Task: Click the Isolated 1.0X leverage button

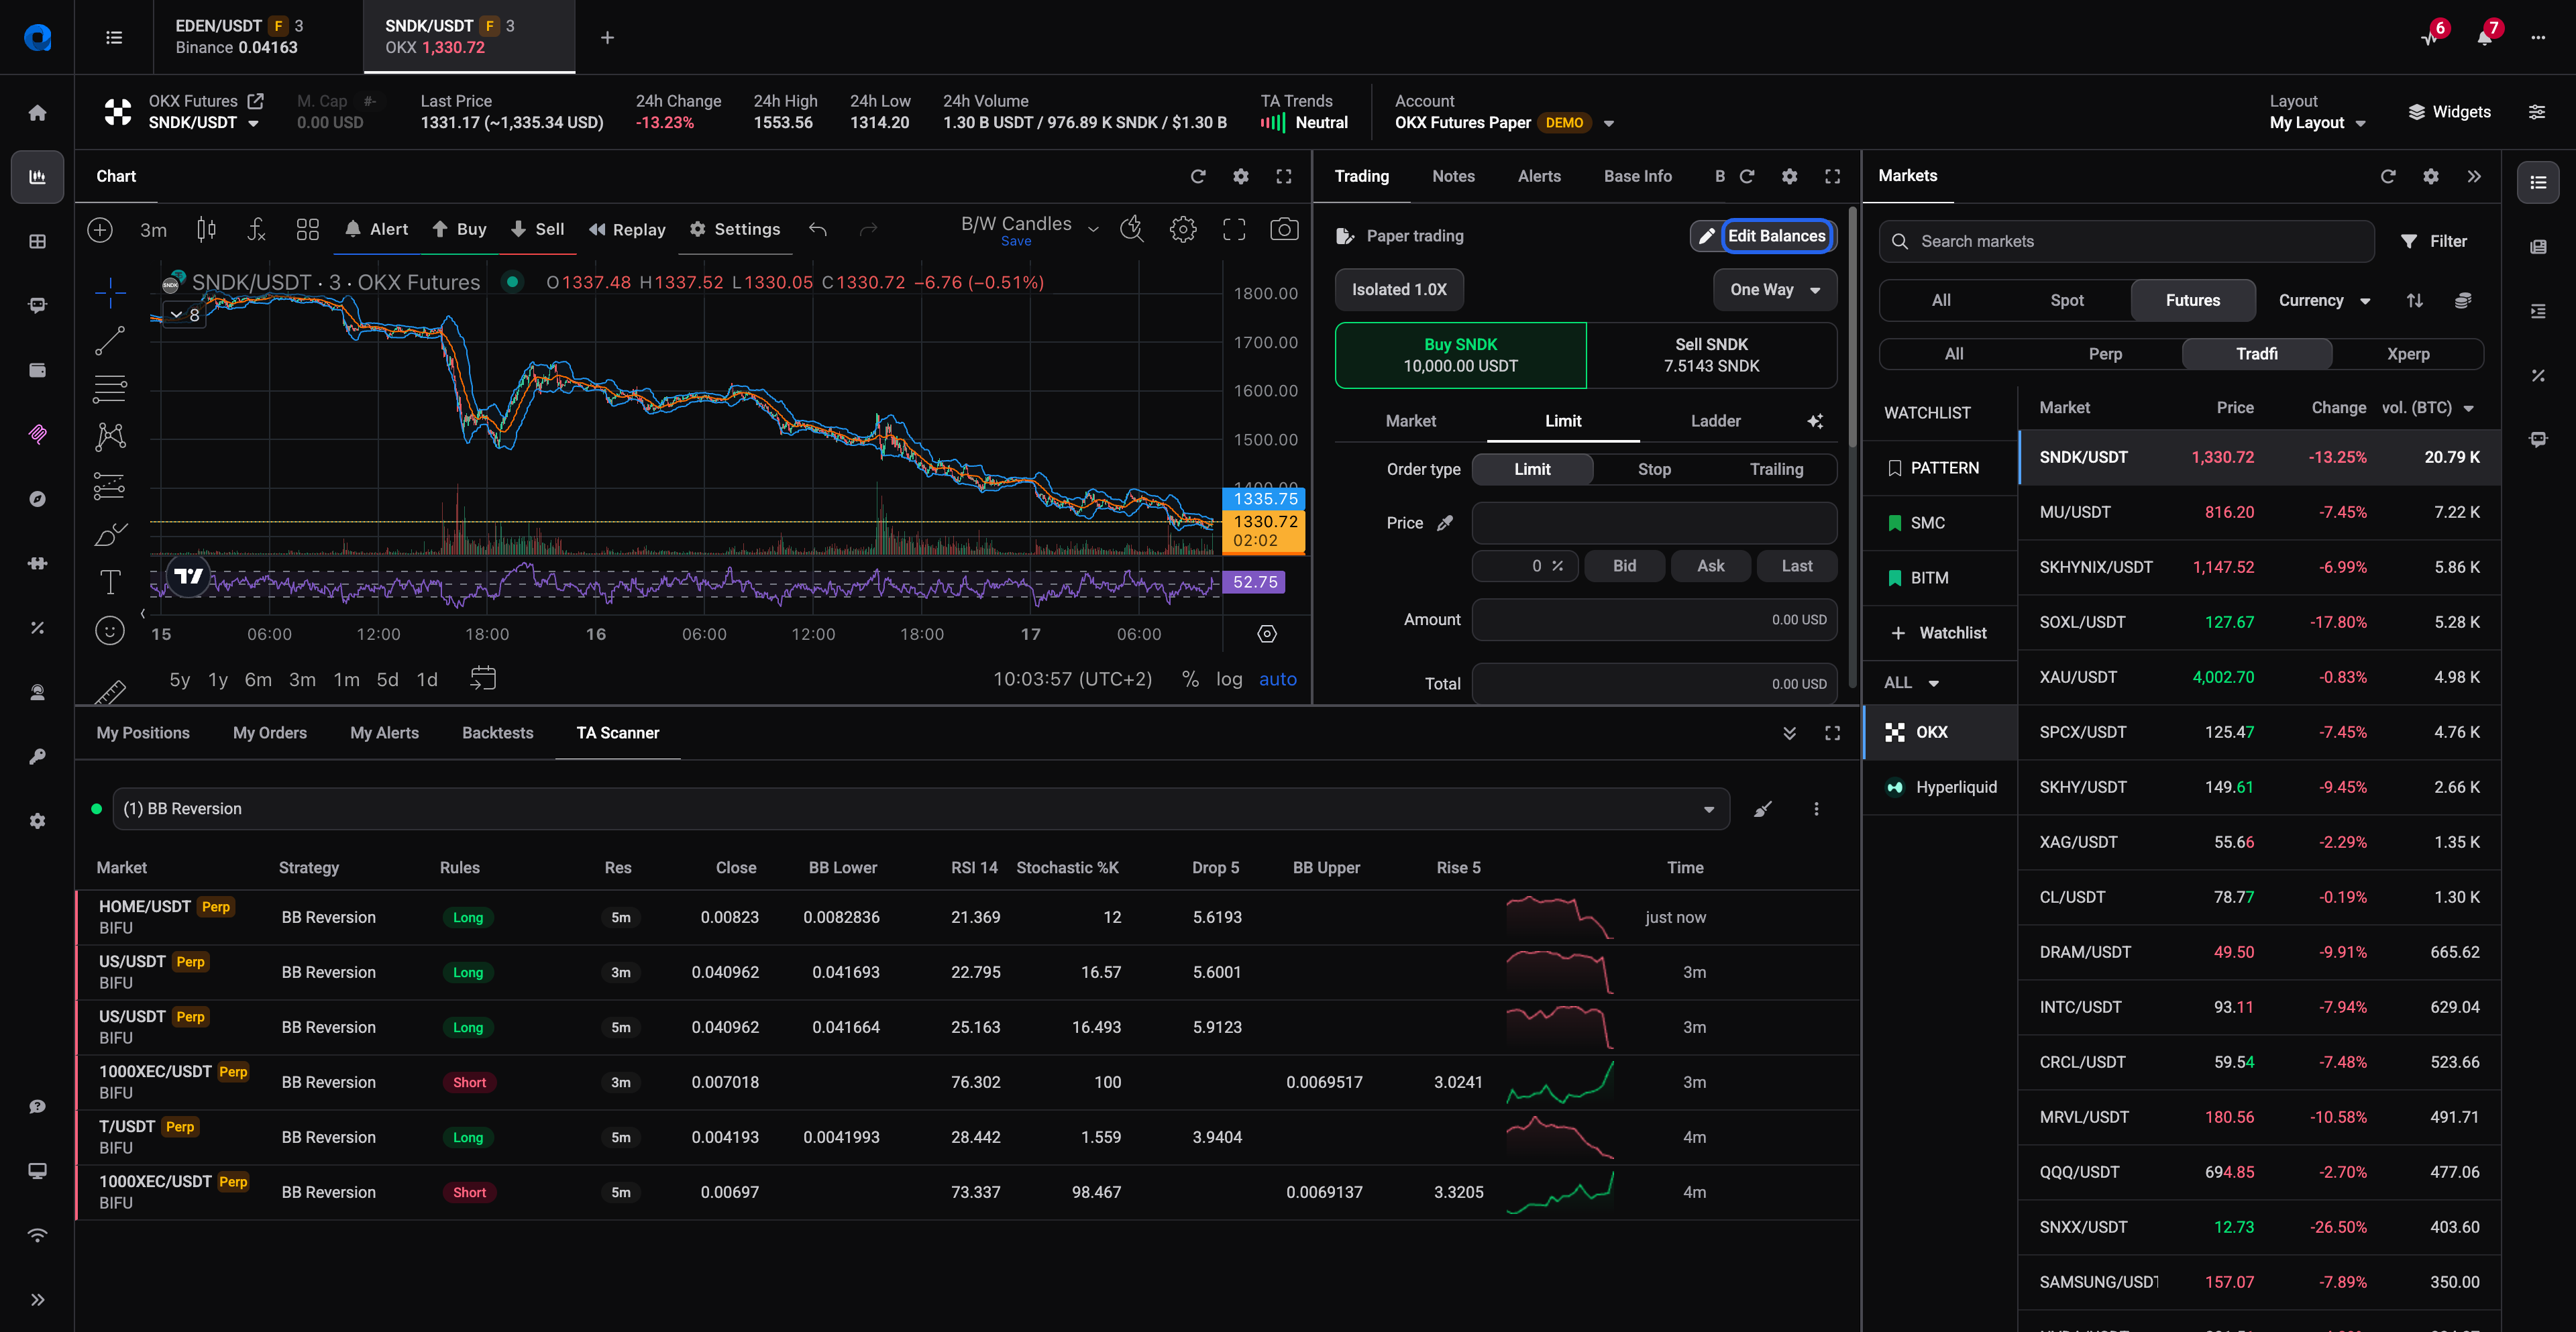Action: 1399,289
